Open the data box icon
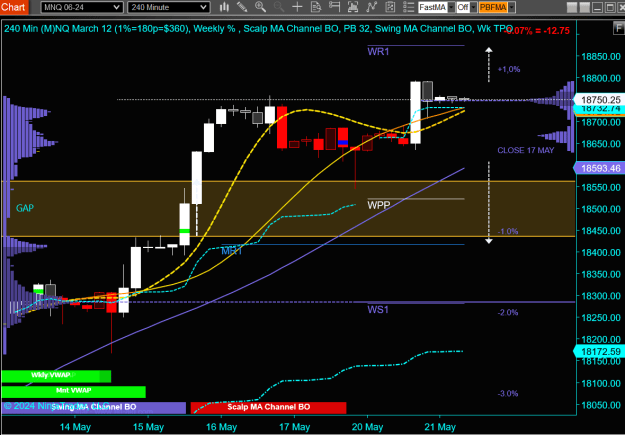 tap(316, 7)
